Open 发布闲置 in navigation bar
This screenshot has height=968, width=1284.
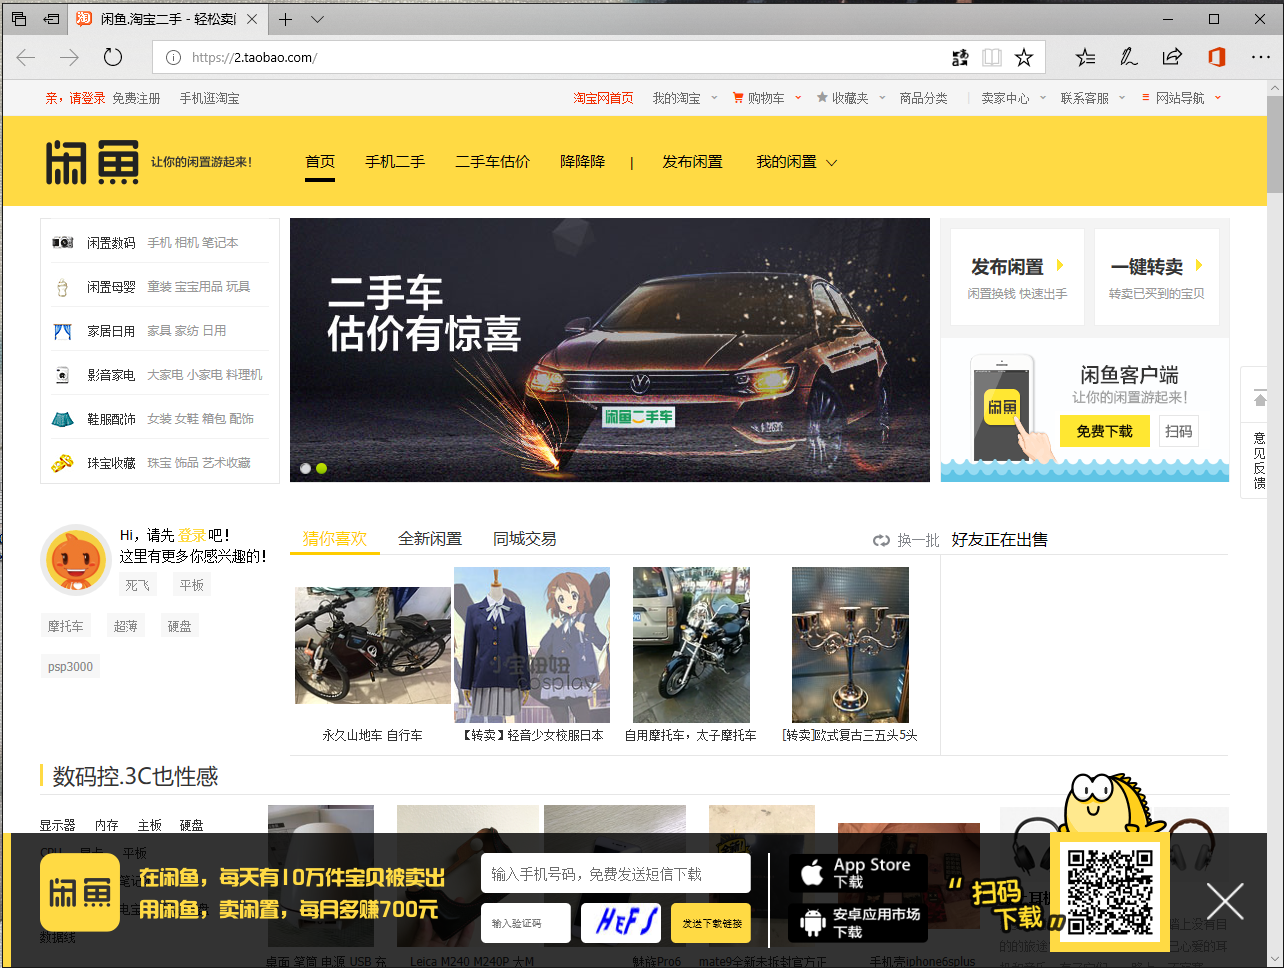pyautogui.click(x=692, y=162)
